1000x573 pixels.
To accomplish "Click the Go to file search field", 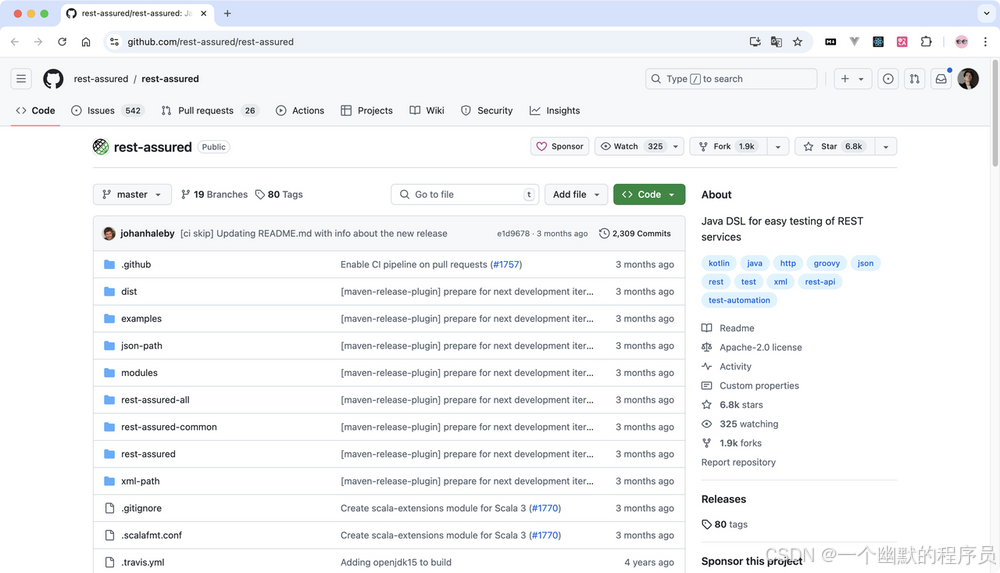I will pyautogui.click(x=465, y=195).
